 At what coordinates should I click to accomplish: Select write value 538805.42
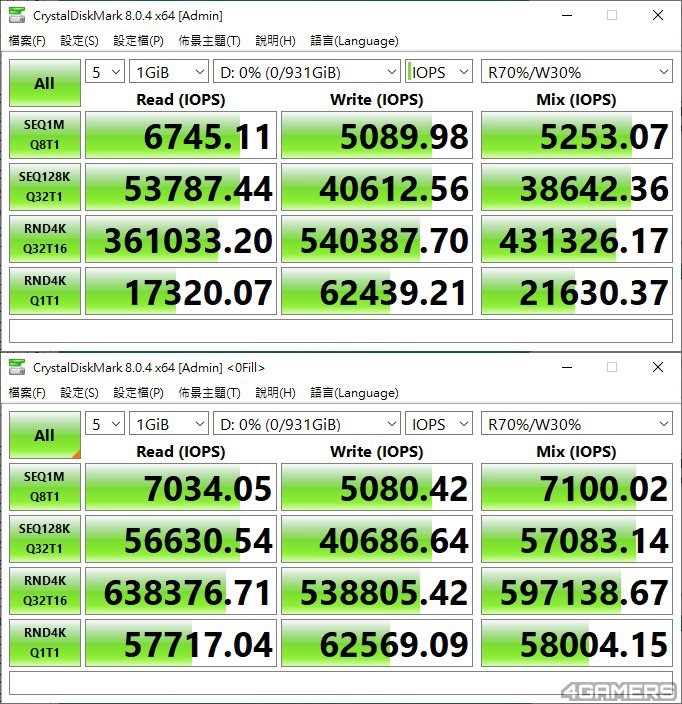[x=377, y=591]
